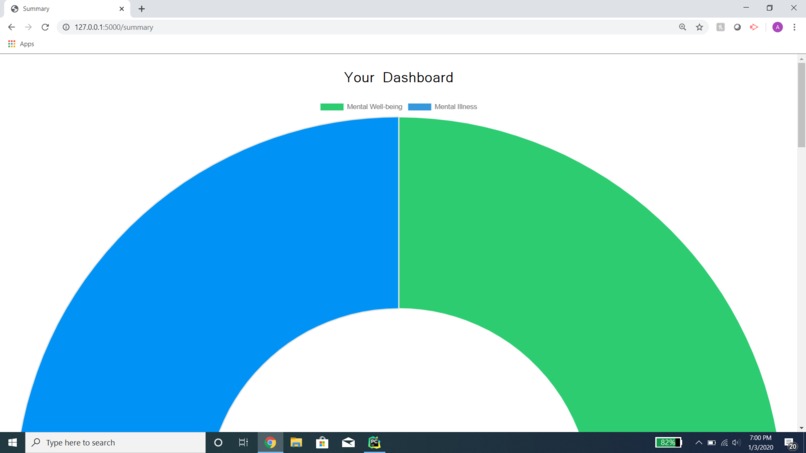Click the green Mental Well-being legend swatch
806x453 pixels.
click(x=332, y=106)
